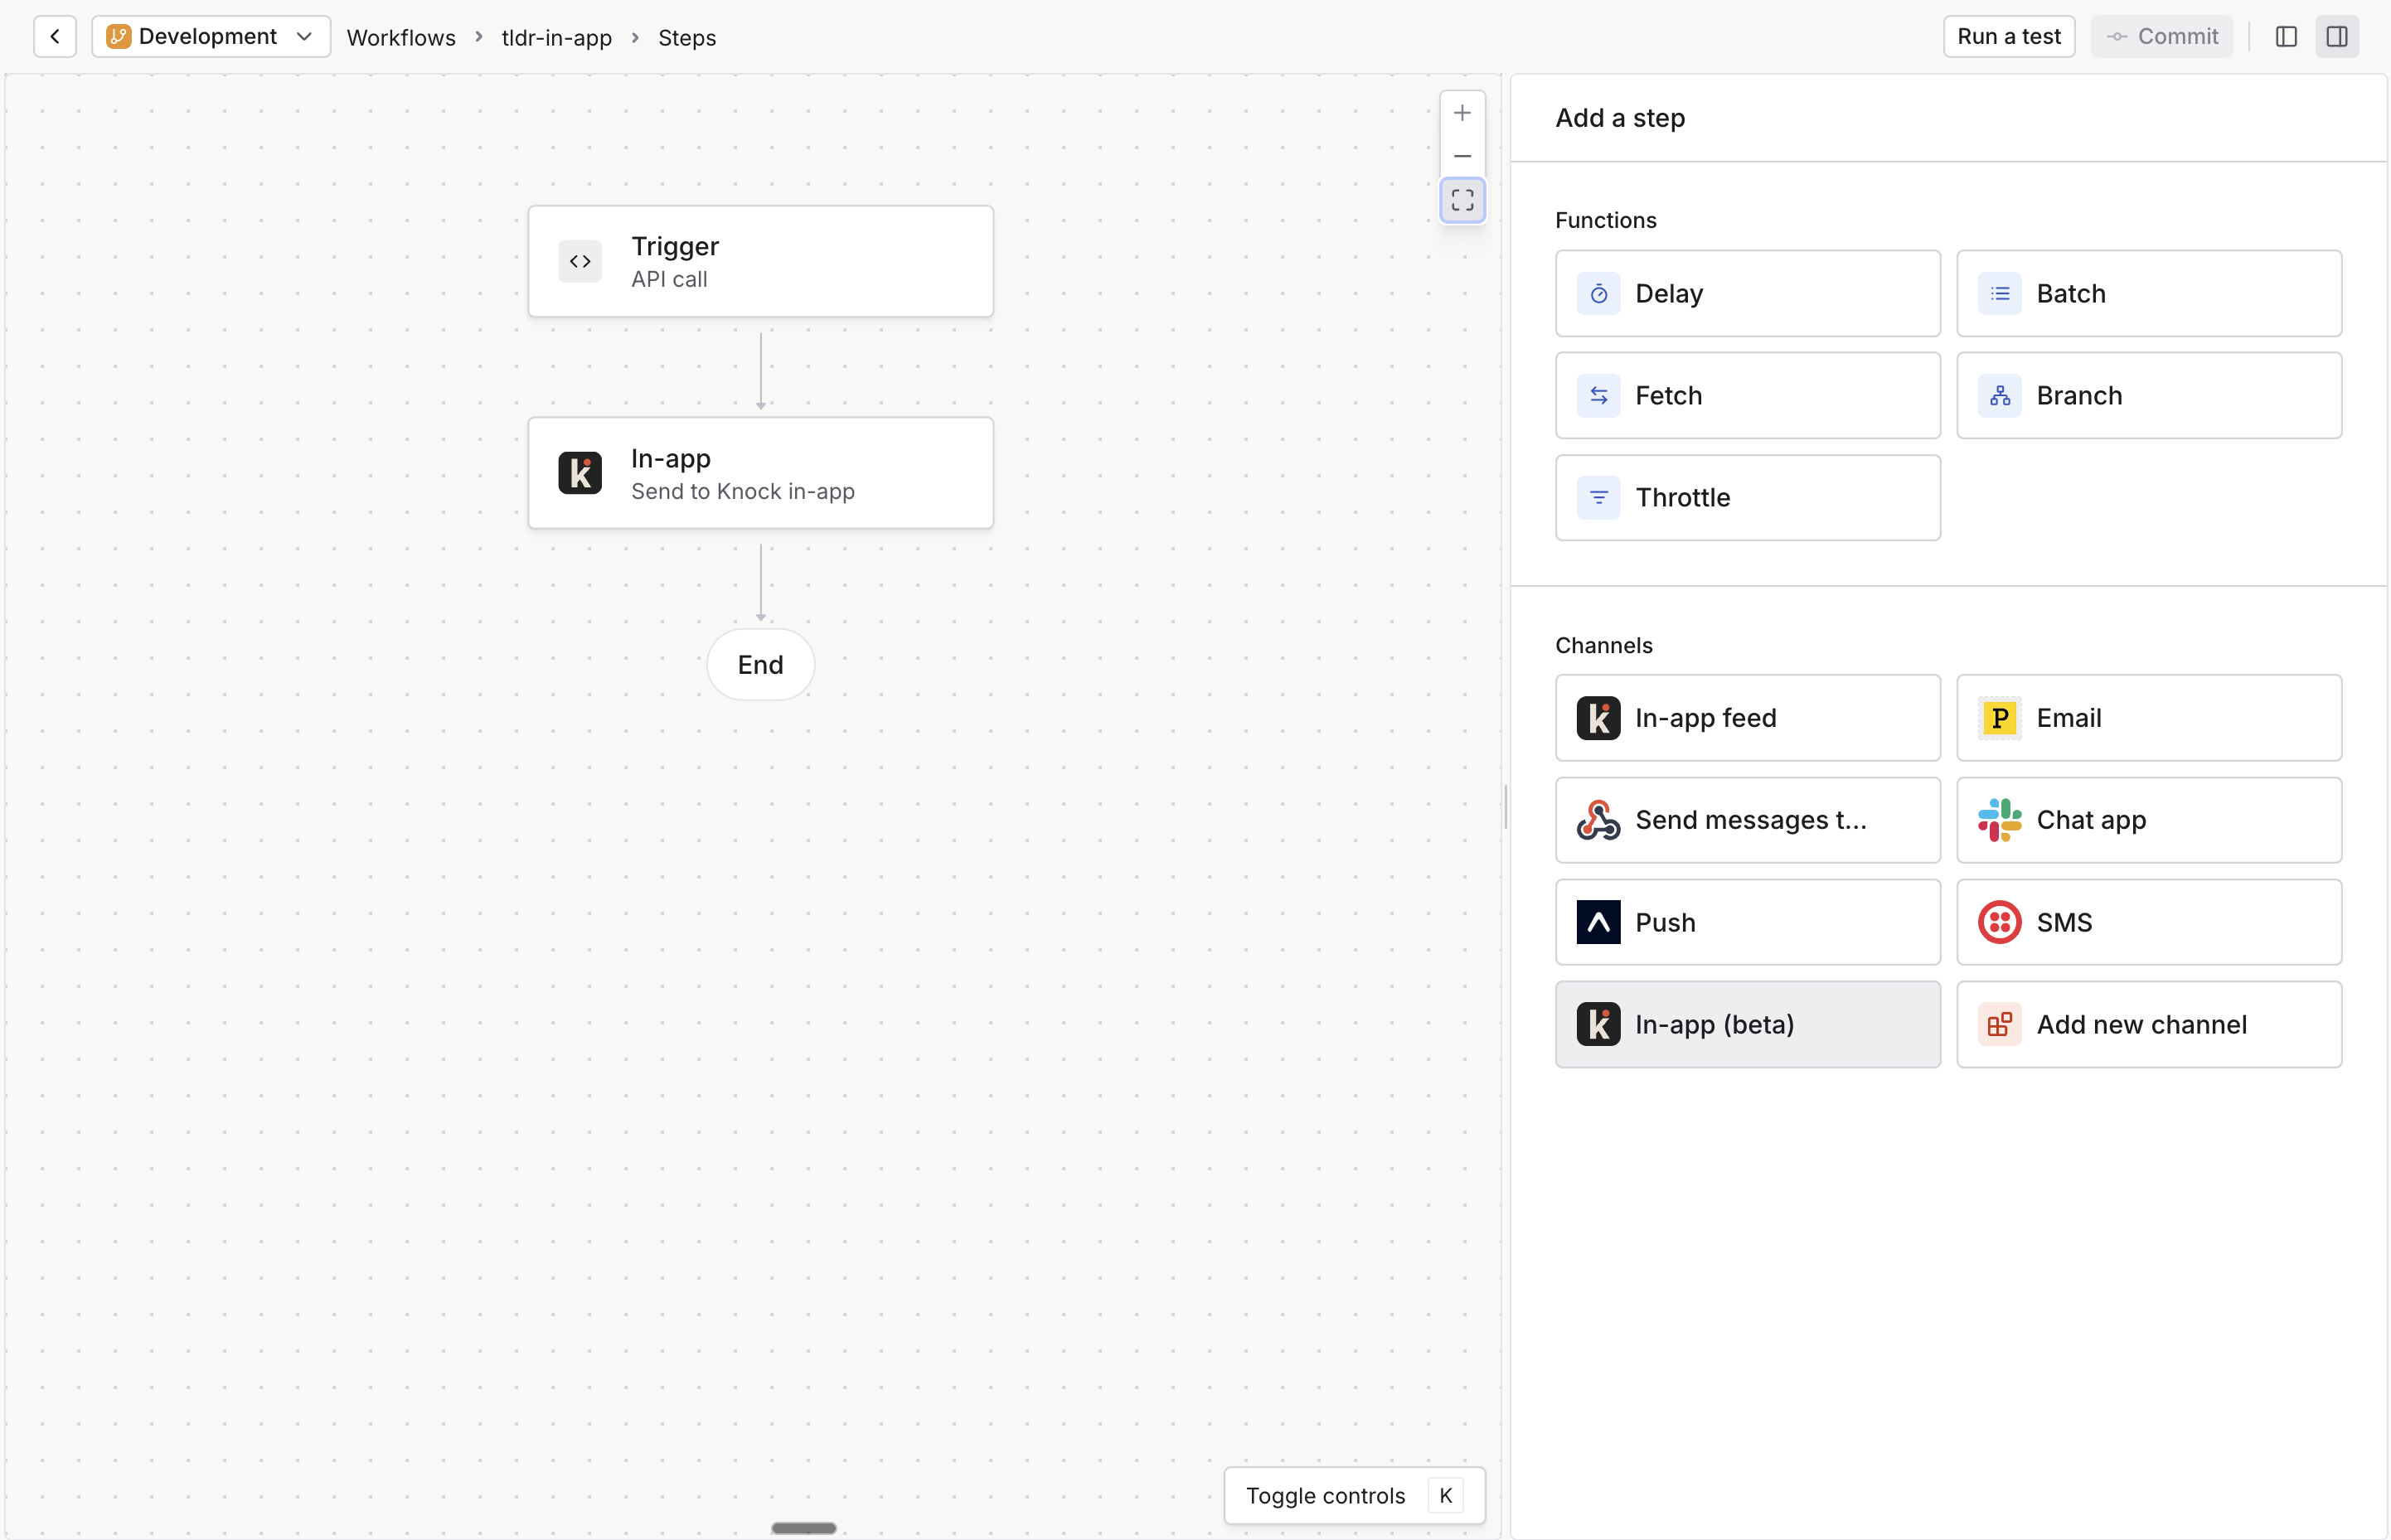Open the tldr-in-app breadcrumb item
The width and height of the screenshot is (2391, 1540).
555,37
